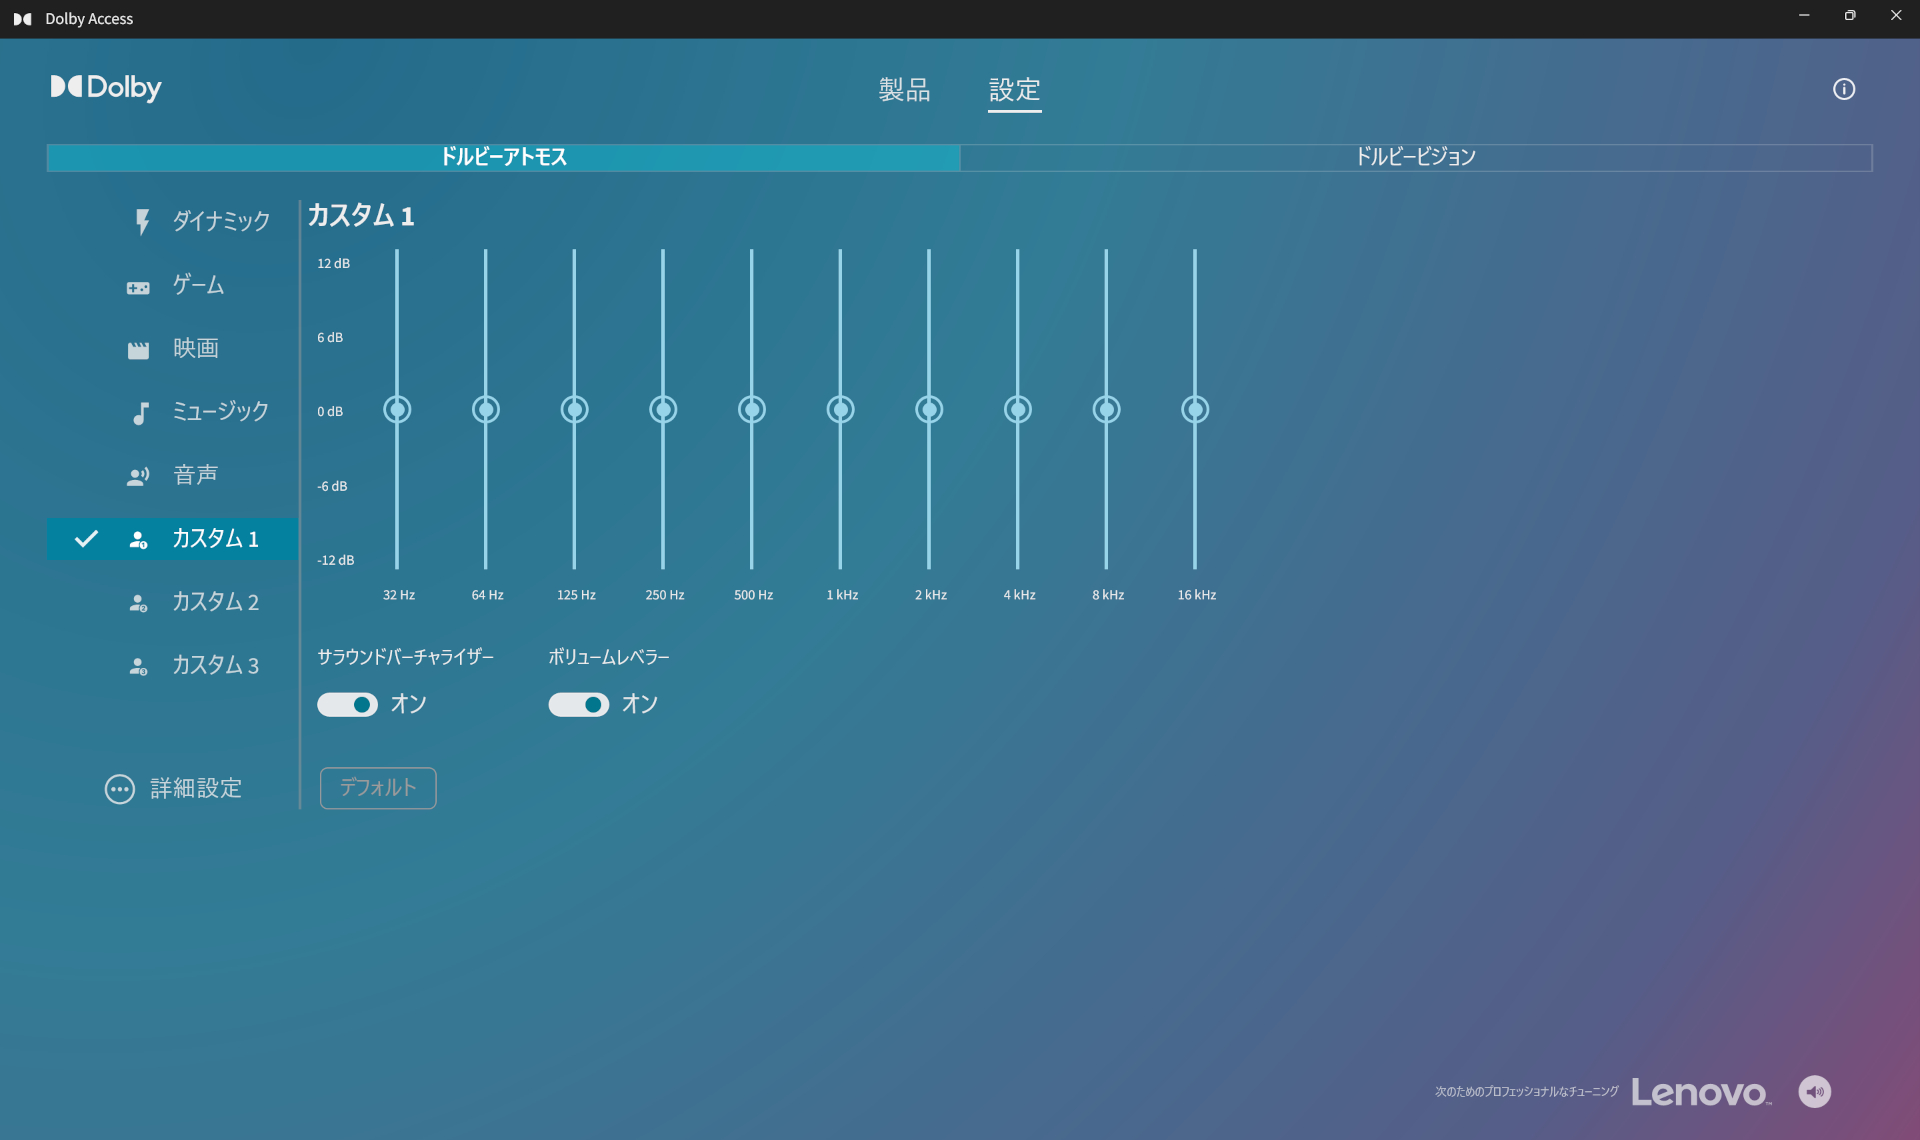Select the 映画 movie preset

click(x=194, y=348)
